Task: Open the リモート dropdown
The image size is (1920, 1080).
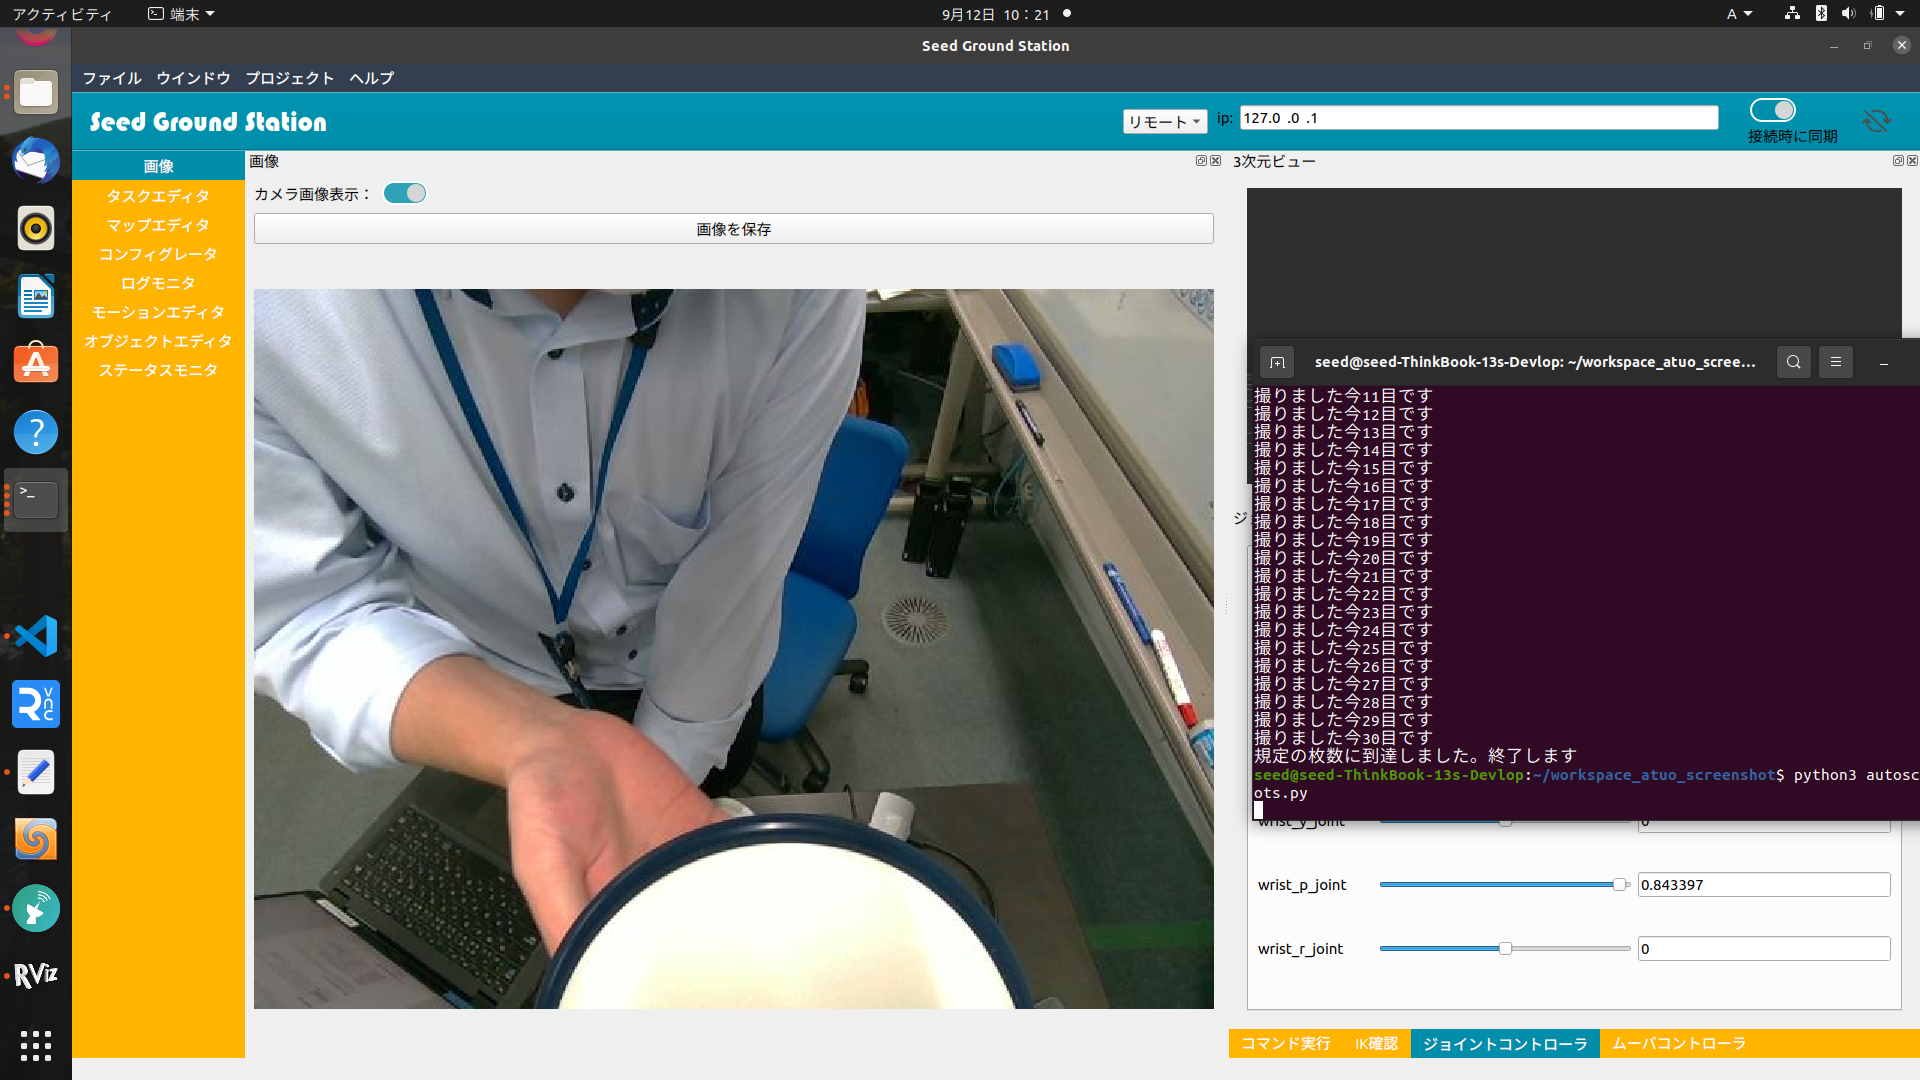Action: [1164, 120]
